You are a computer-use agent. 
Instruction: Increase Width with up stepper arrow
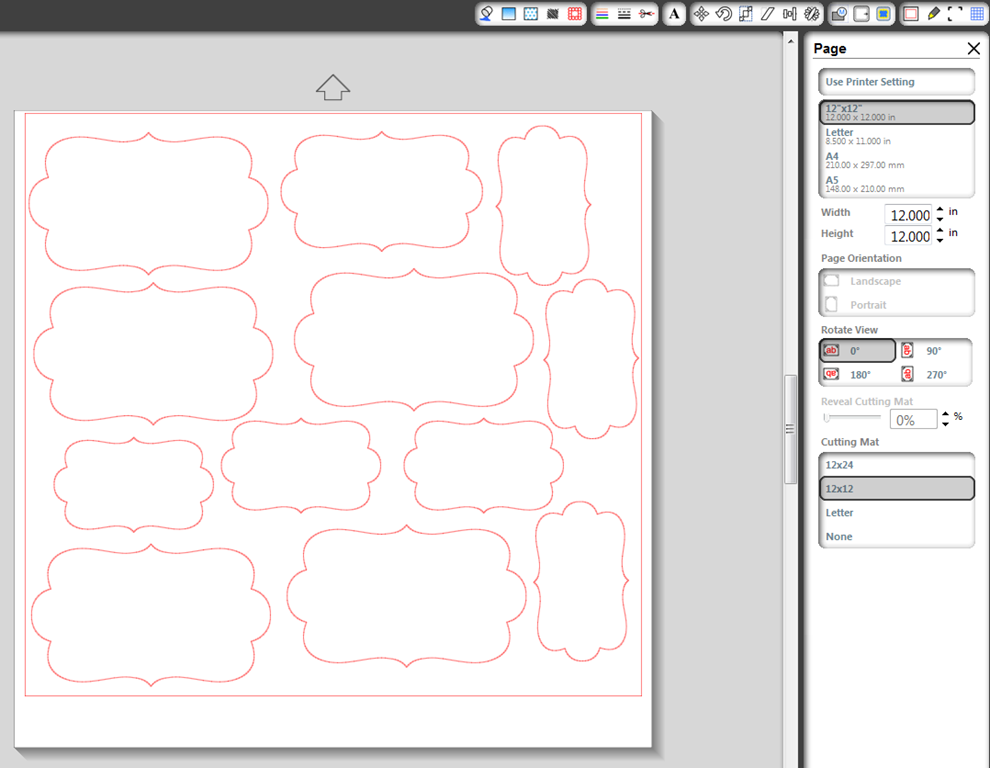coord(940,210)
